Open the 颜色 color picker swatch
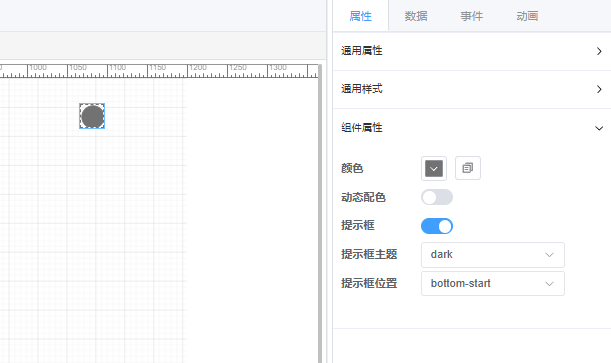Viewport: 611px width, 363px height. [434, 168]
